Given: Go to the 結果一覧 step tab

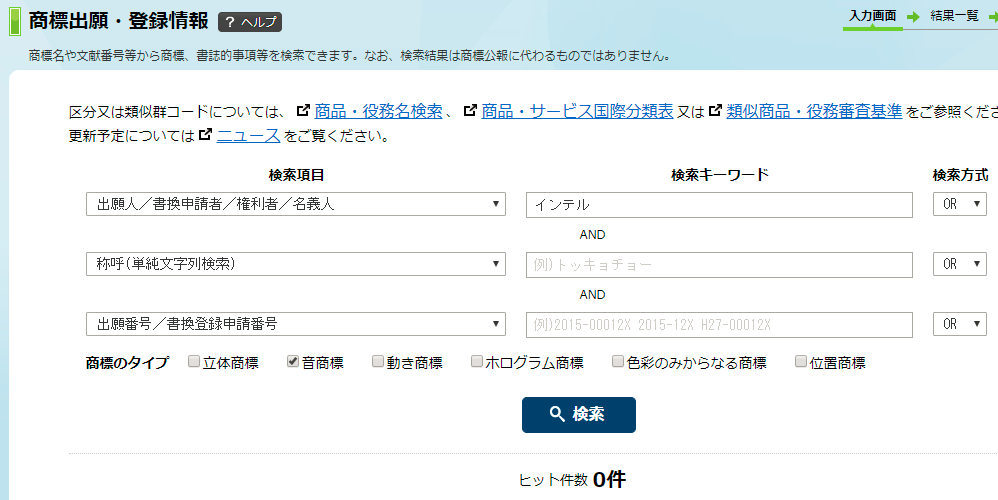Looking at the screenshot, I should [954, 16].
